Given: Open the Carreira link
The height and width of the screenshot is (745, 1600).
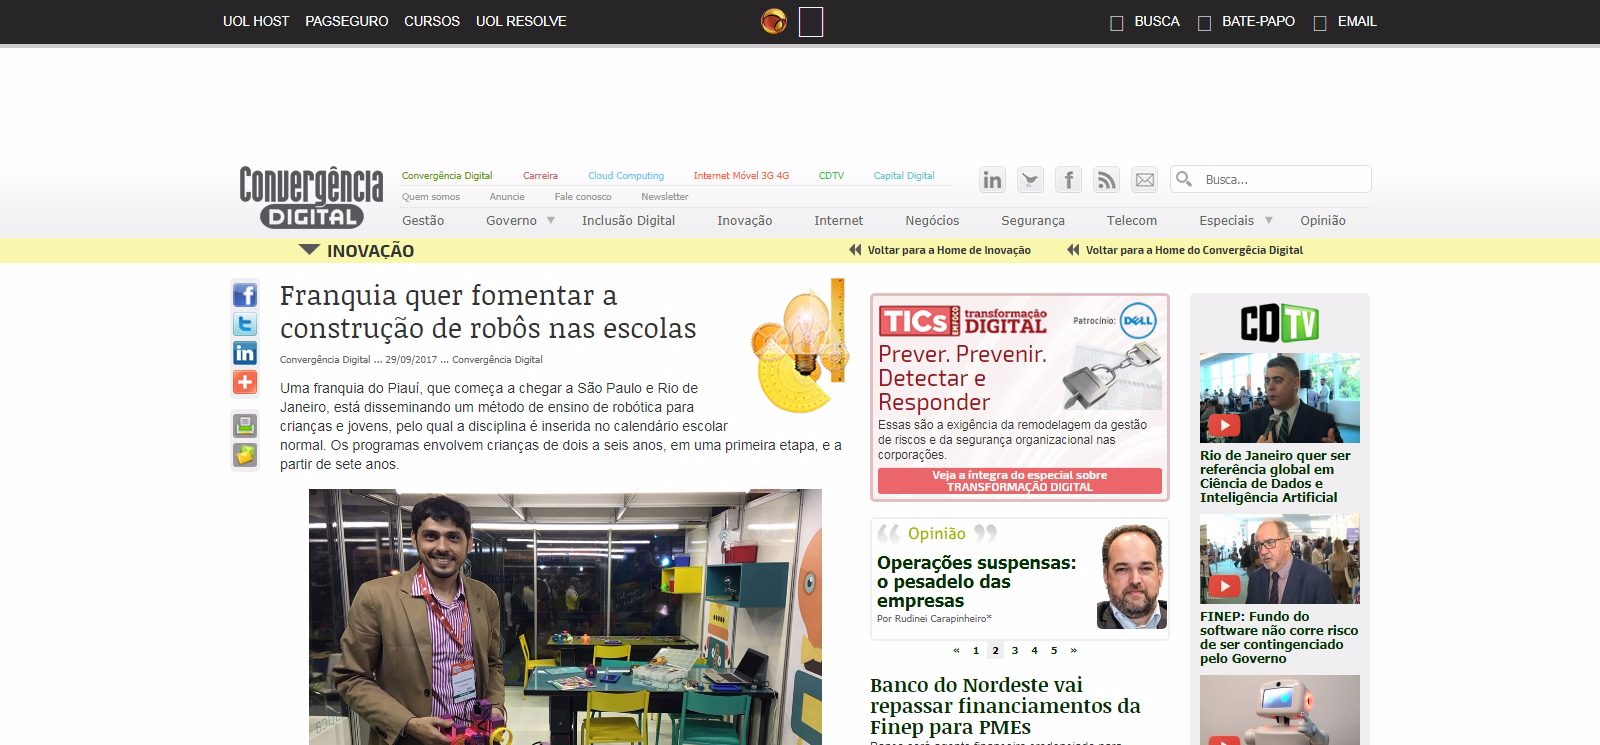Looking at the screenshot, I should [540, 176].
